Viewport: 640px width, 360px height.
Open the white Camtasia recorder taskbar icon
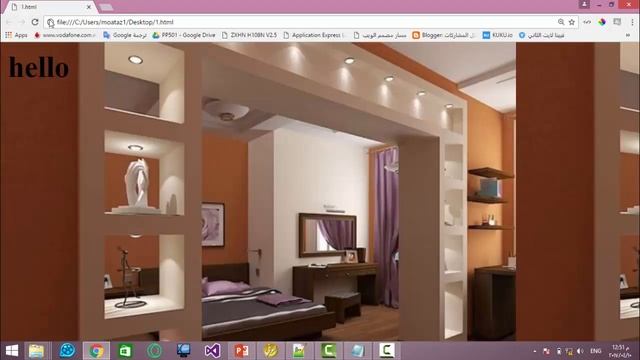coord(386,351)
